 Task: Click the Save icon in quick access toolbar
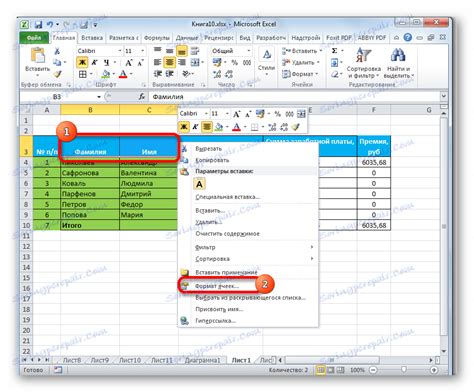point(38,24)
